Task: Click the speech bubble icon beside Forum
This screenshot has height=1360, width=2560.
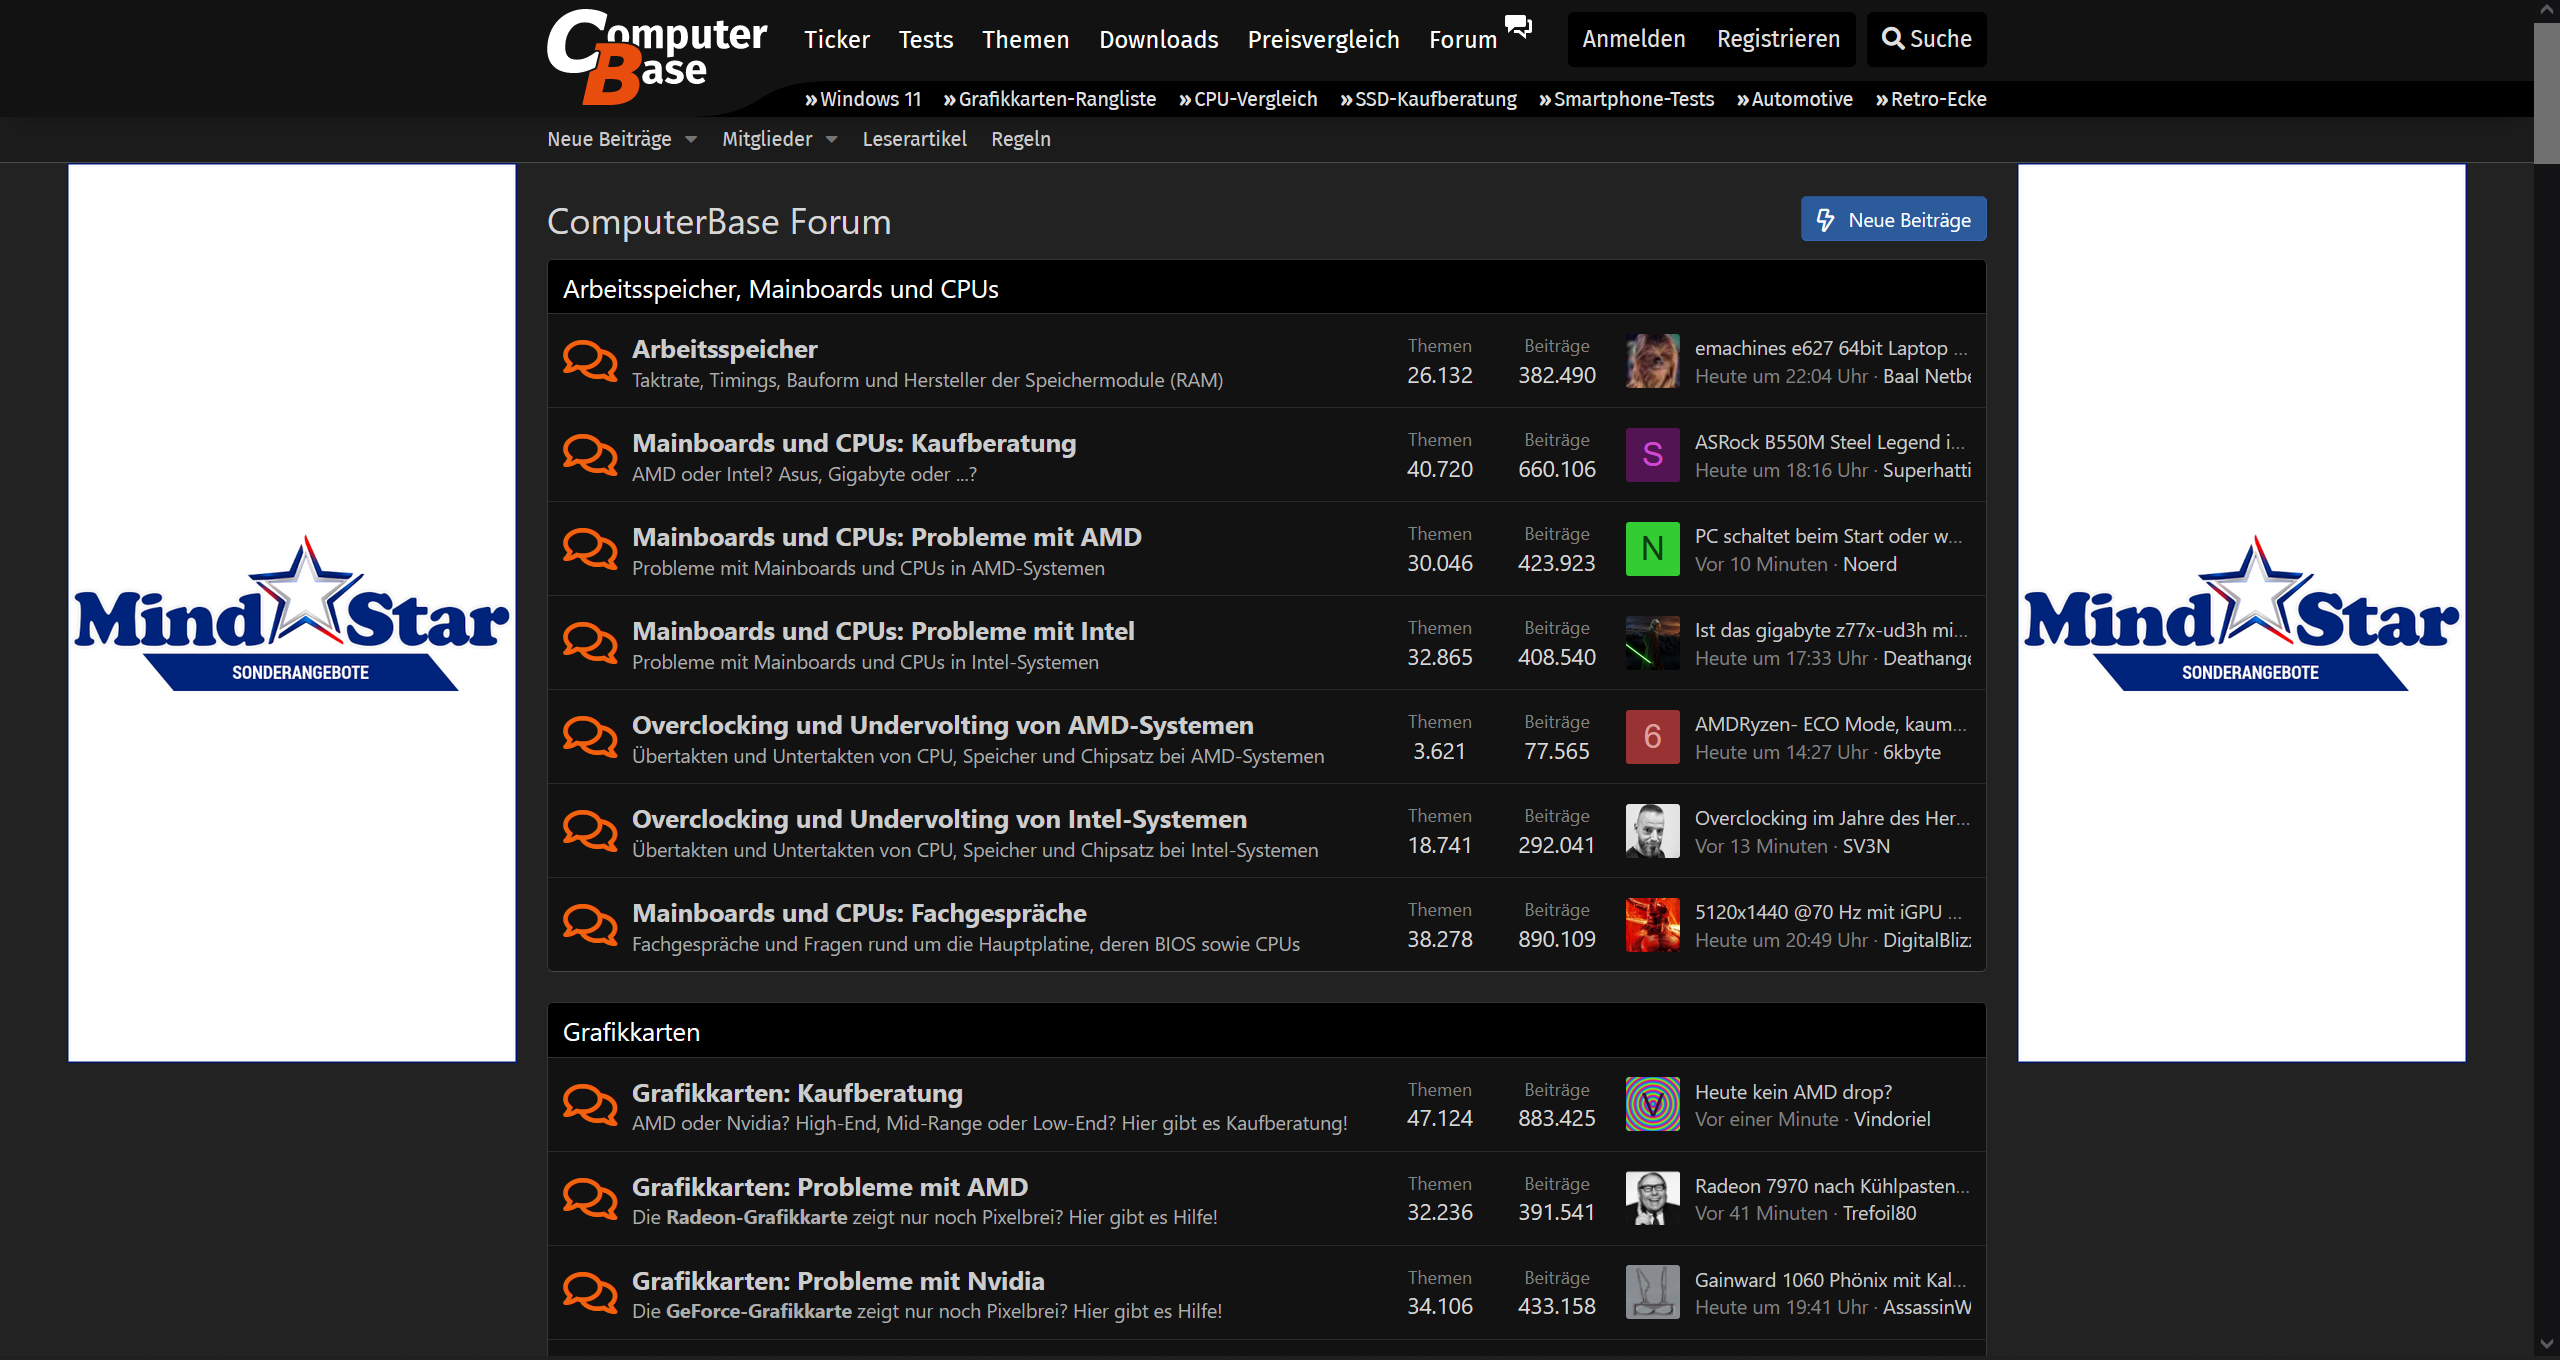Action: pyautogui.click(x=1518, y=27)
